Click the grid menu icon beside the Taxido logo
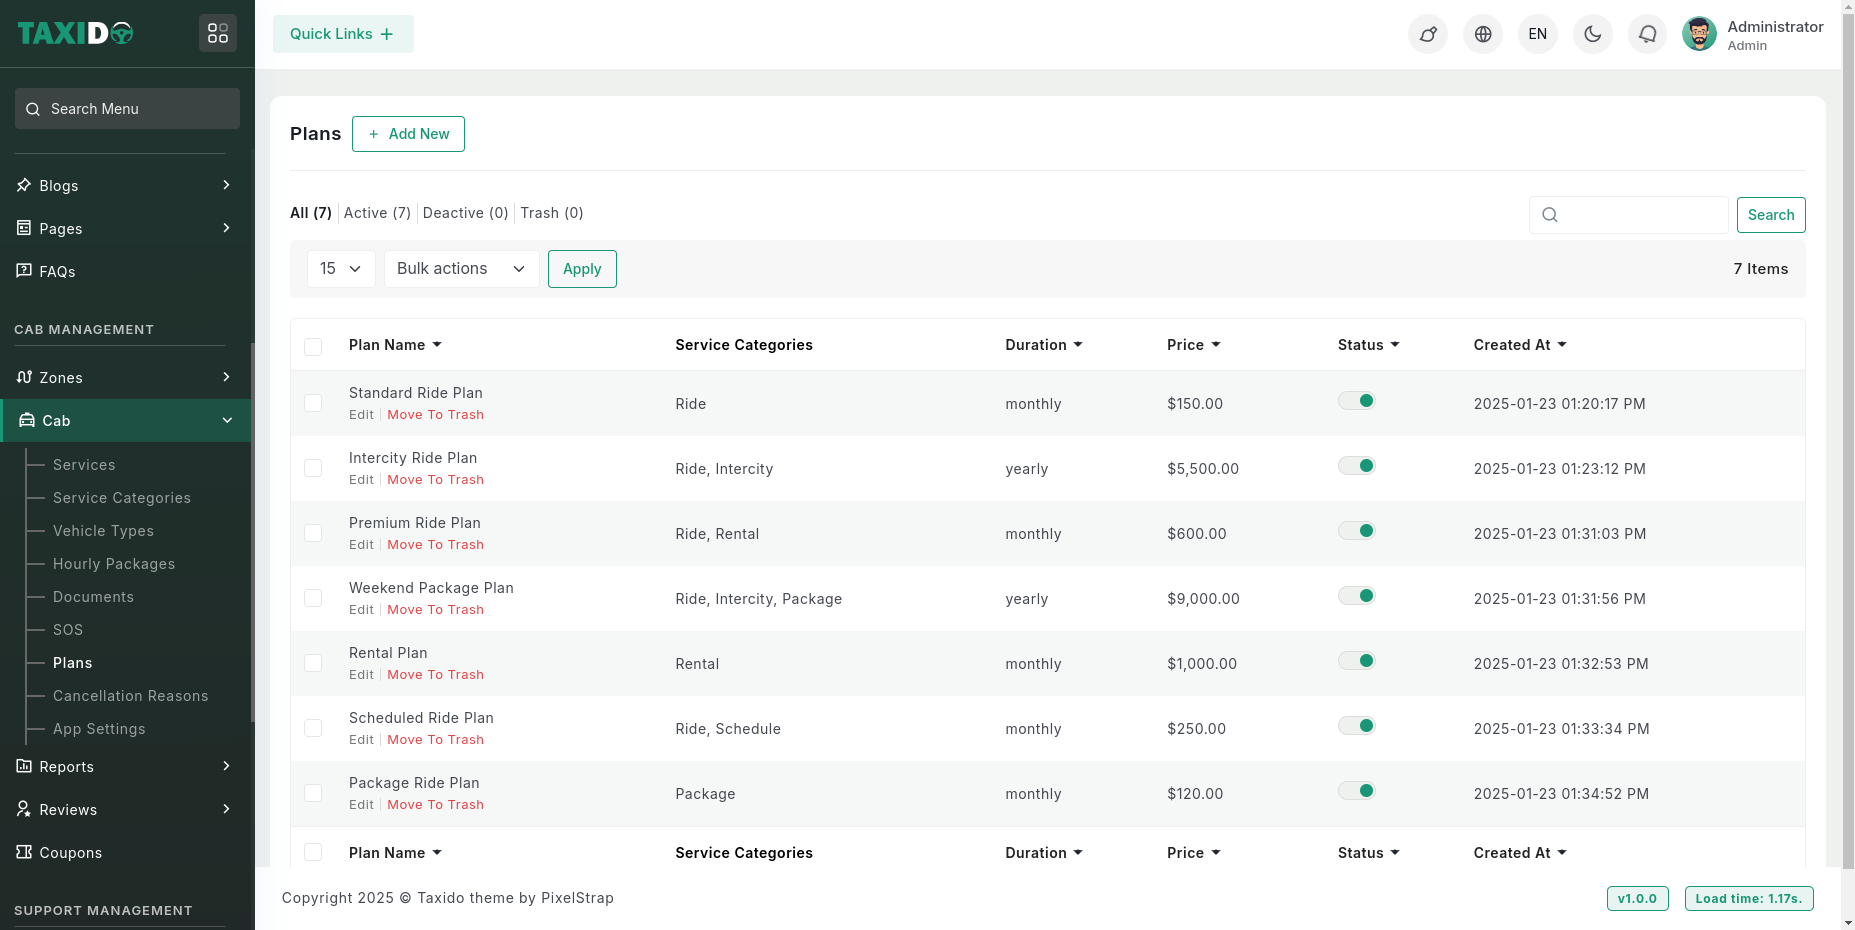The height and width of the screenshot is (930, 1855). click(218, 33)
